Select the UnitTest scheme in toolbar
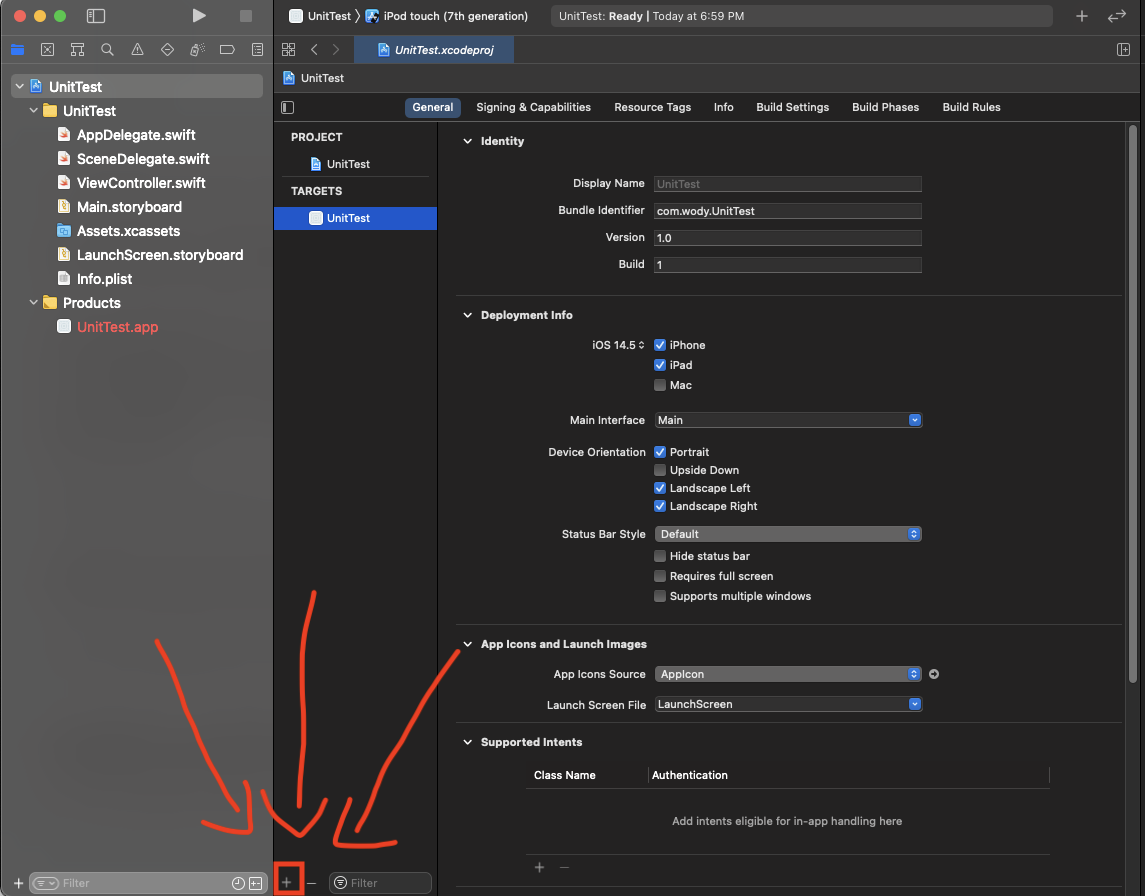The height and width of the screenshot is (896, 1145). point(320,16)
